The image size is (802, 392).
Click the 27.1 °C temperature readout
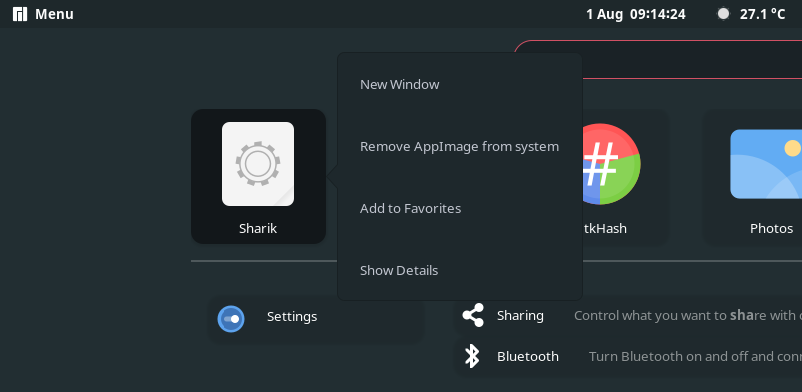tap(762, 14)
